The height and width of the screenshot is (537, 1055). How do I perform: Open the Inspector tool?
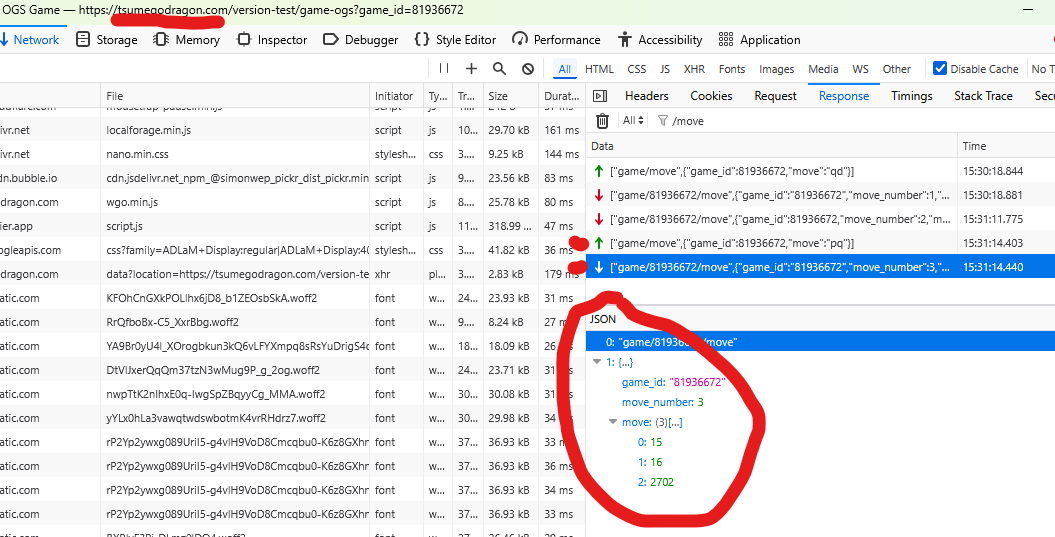pos(272,40)
